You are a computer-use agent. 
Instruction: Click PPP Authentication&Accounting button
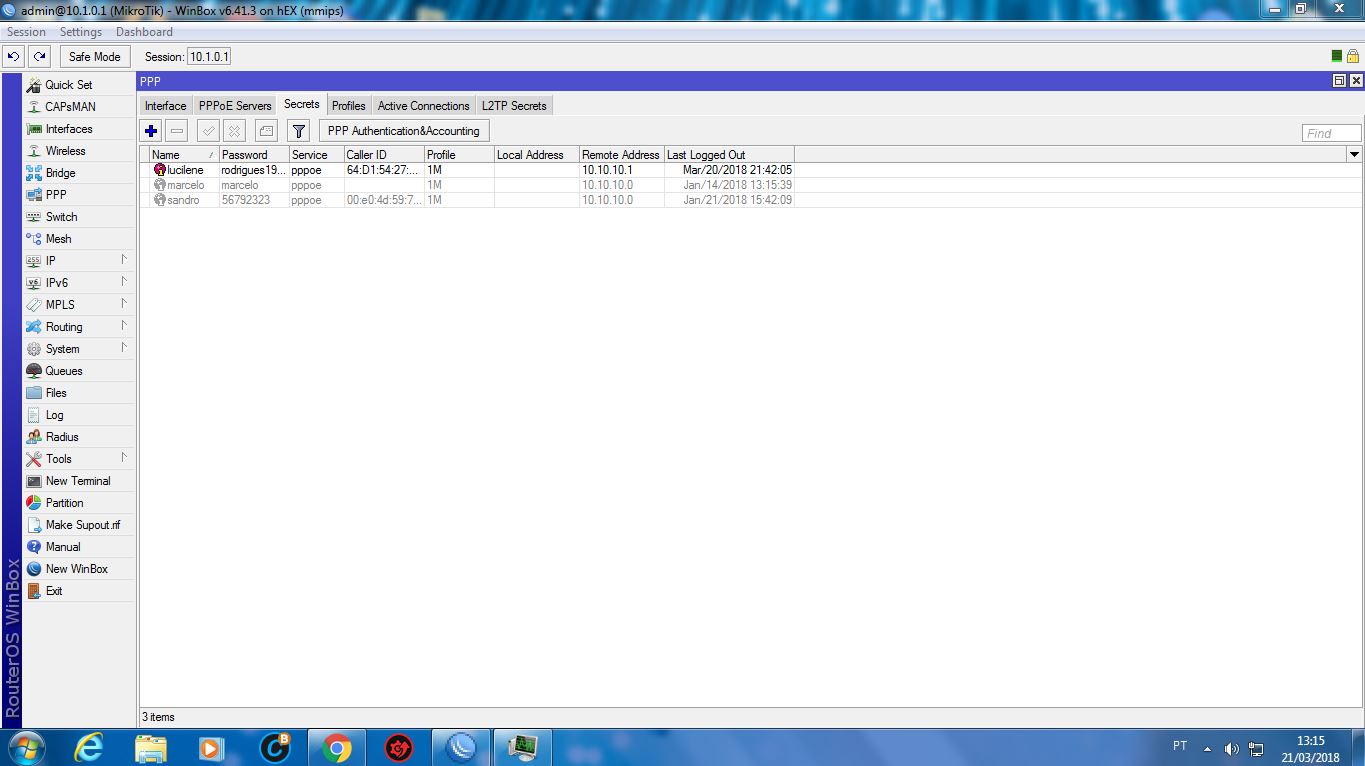tap(404, 131)
